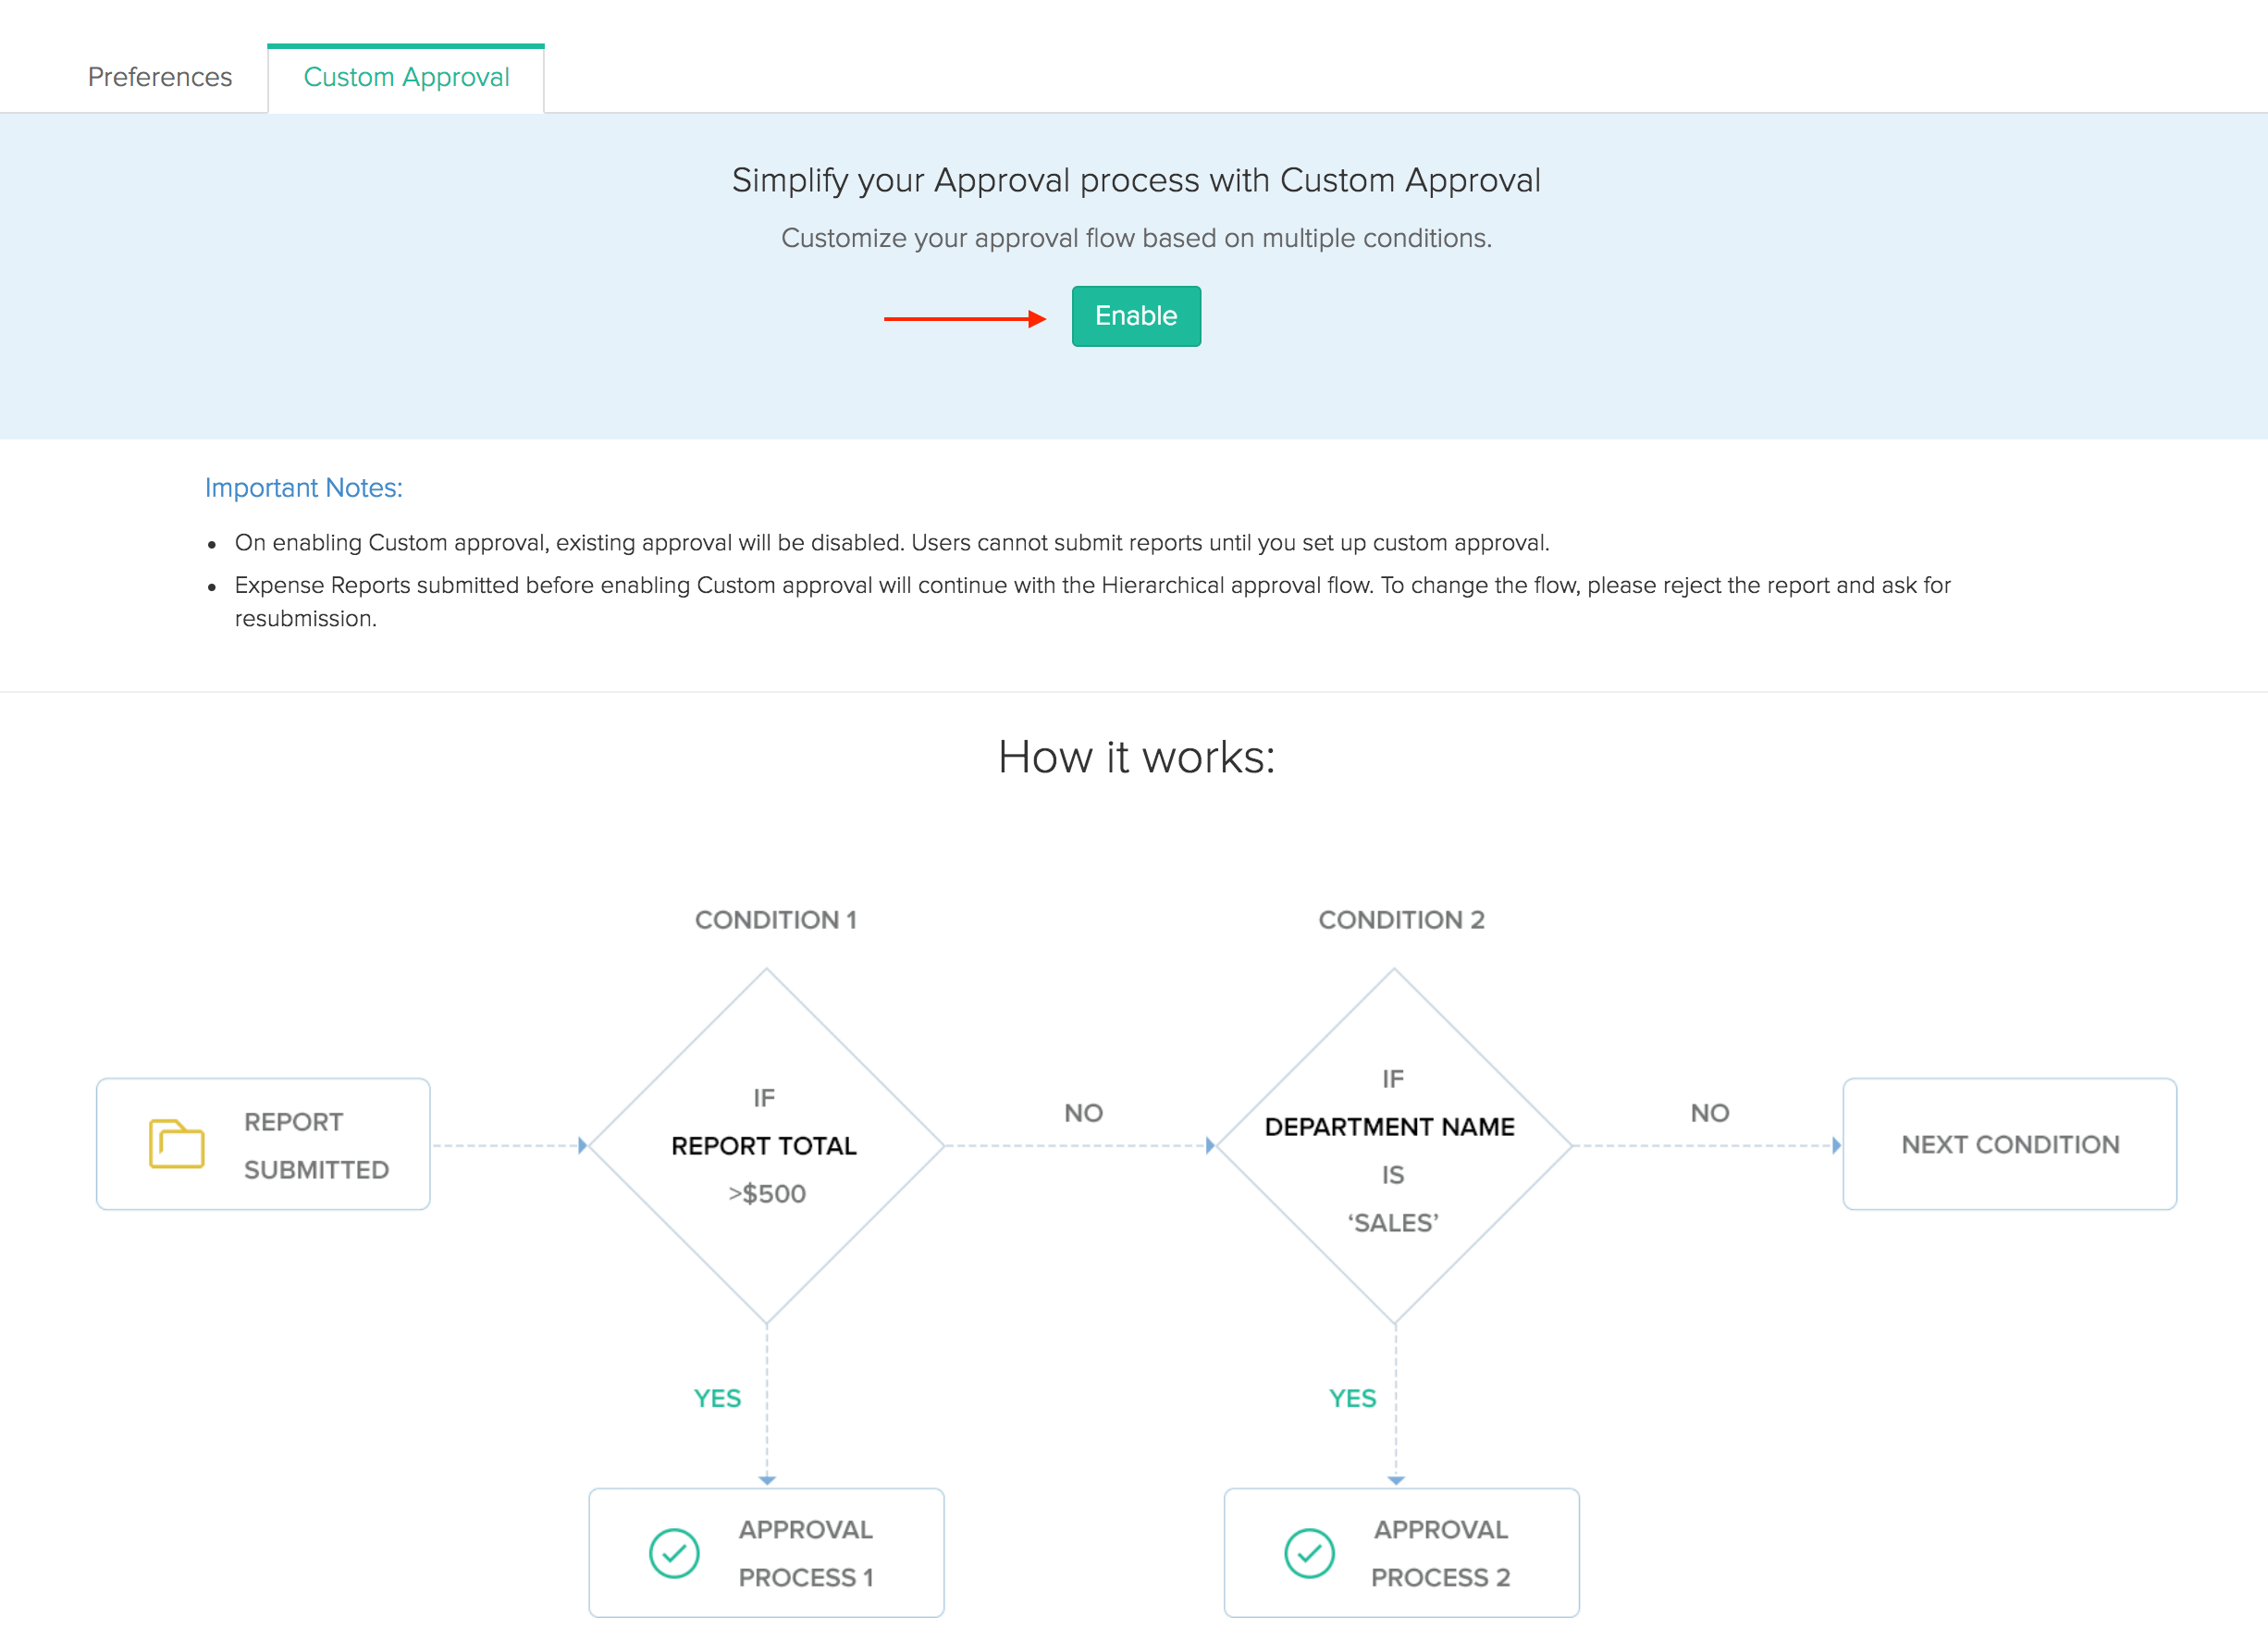This screenshot has width=2268, height=1629.
Task: Click the Report Submitted box
Action: 264,1144
